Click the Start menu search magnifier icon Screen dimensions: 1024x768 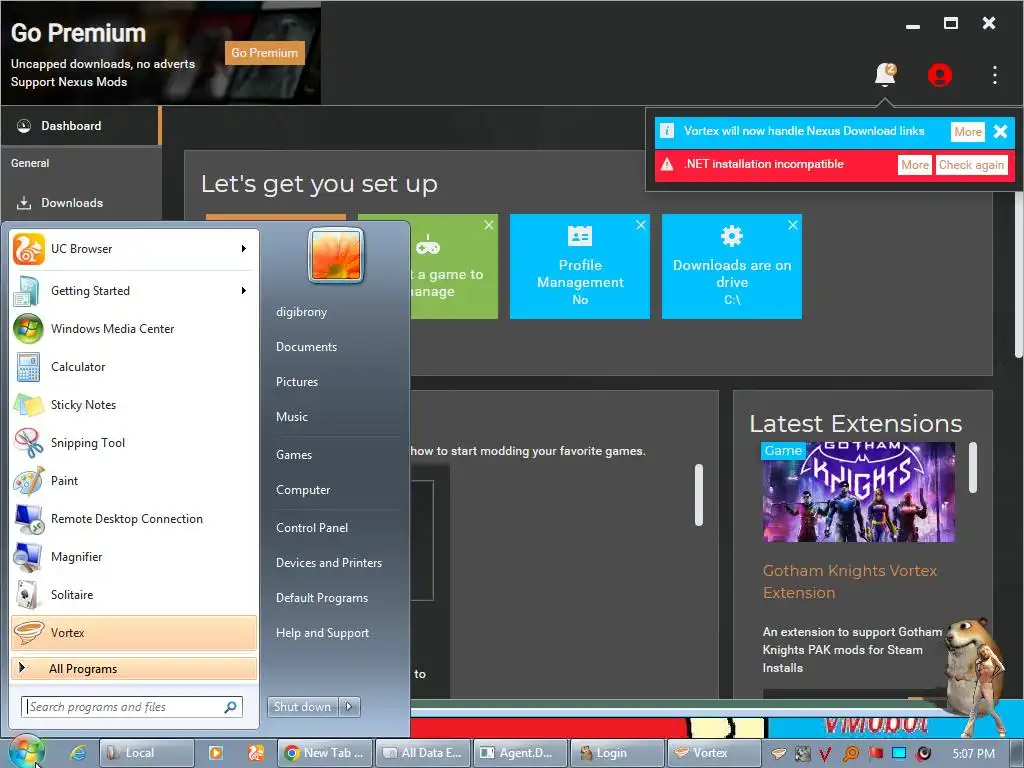[231, 707]
